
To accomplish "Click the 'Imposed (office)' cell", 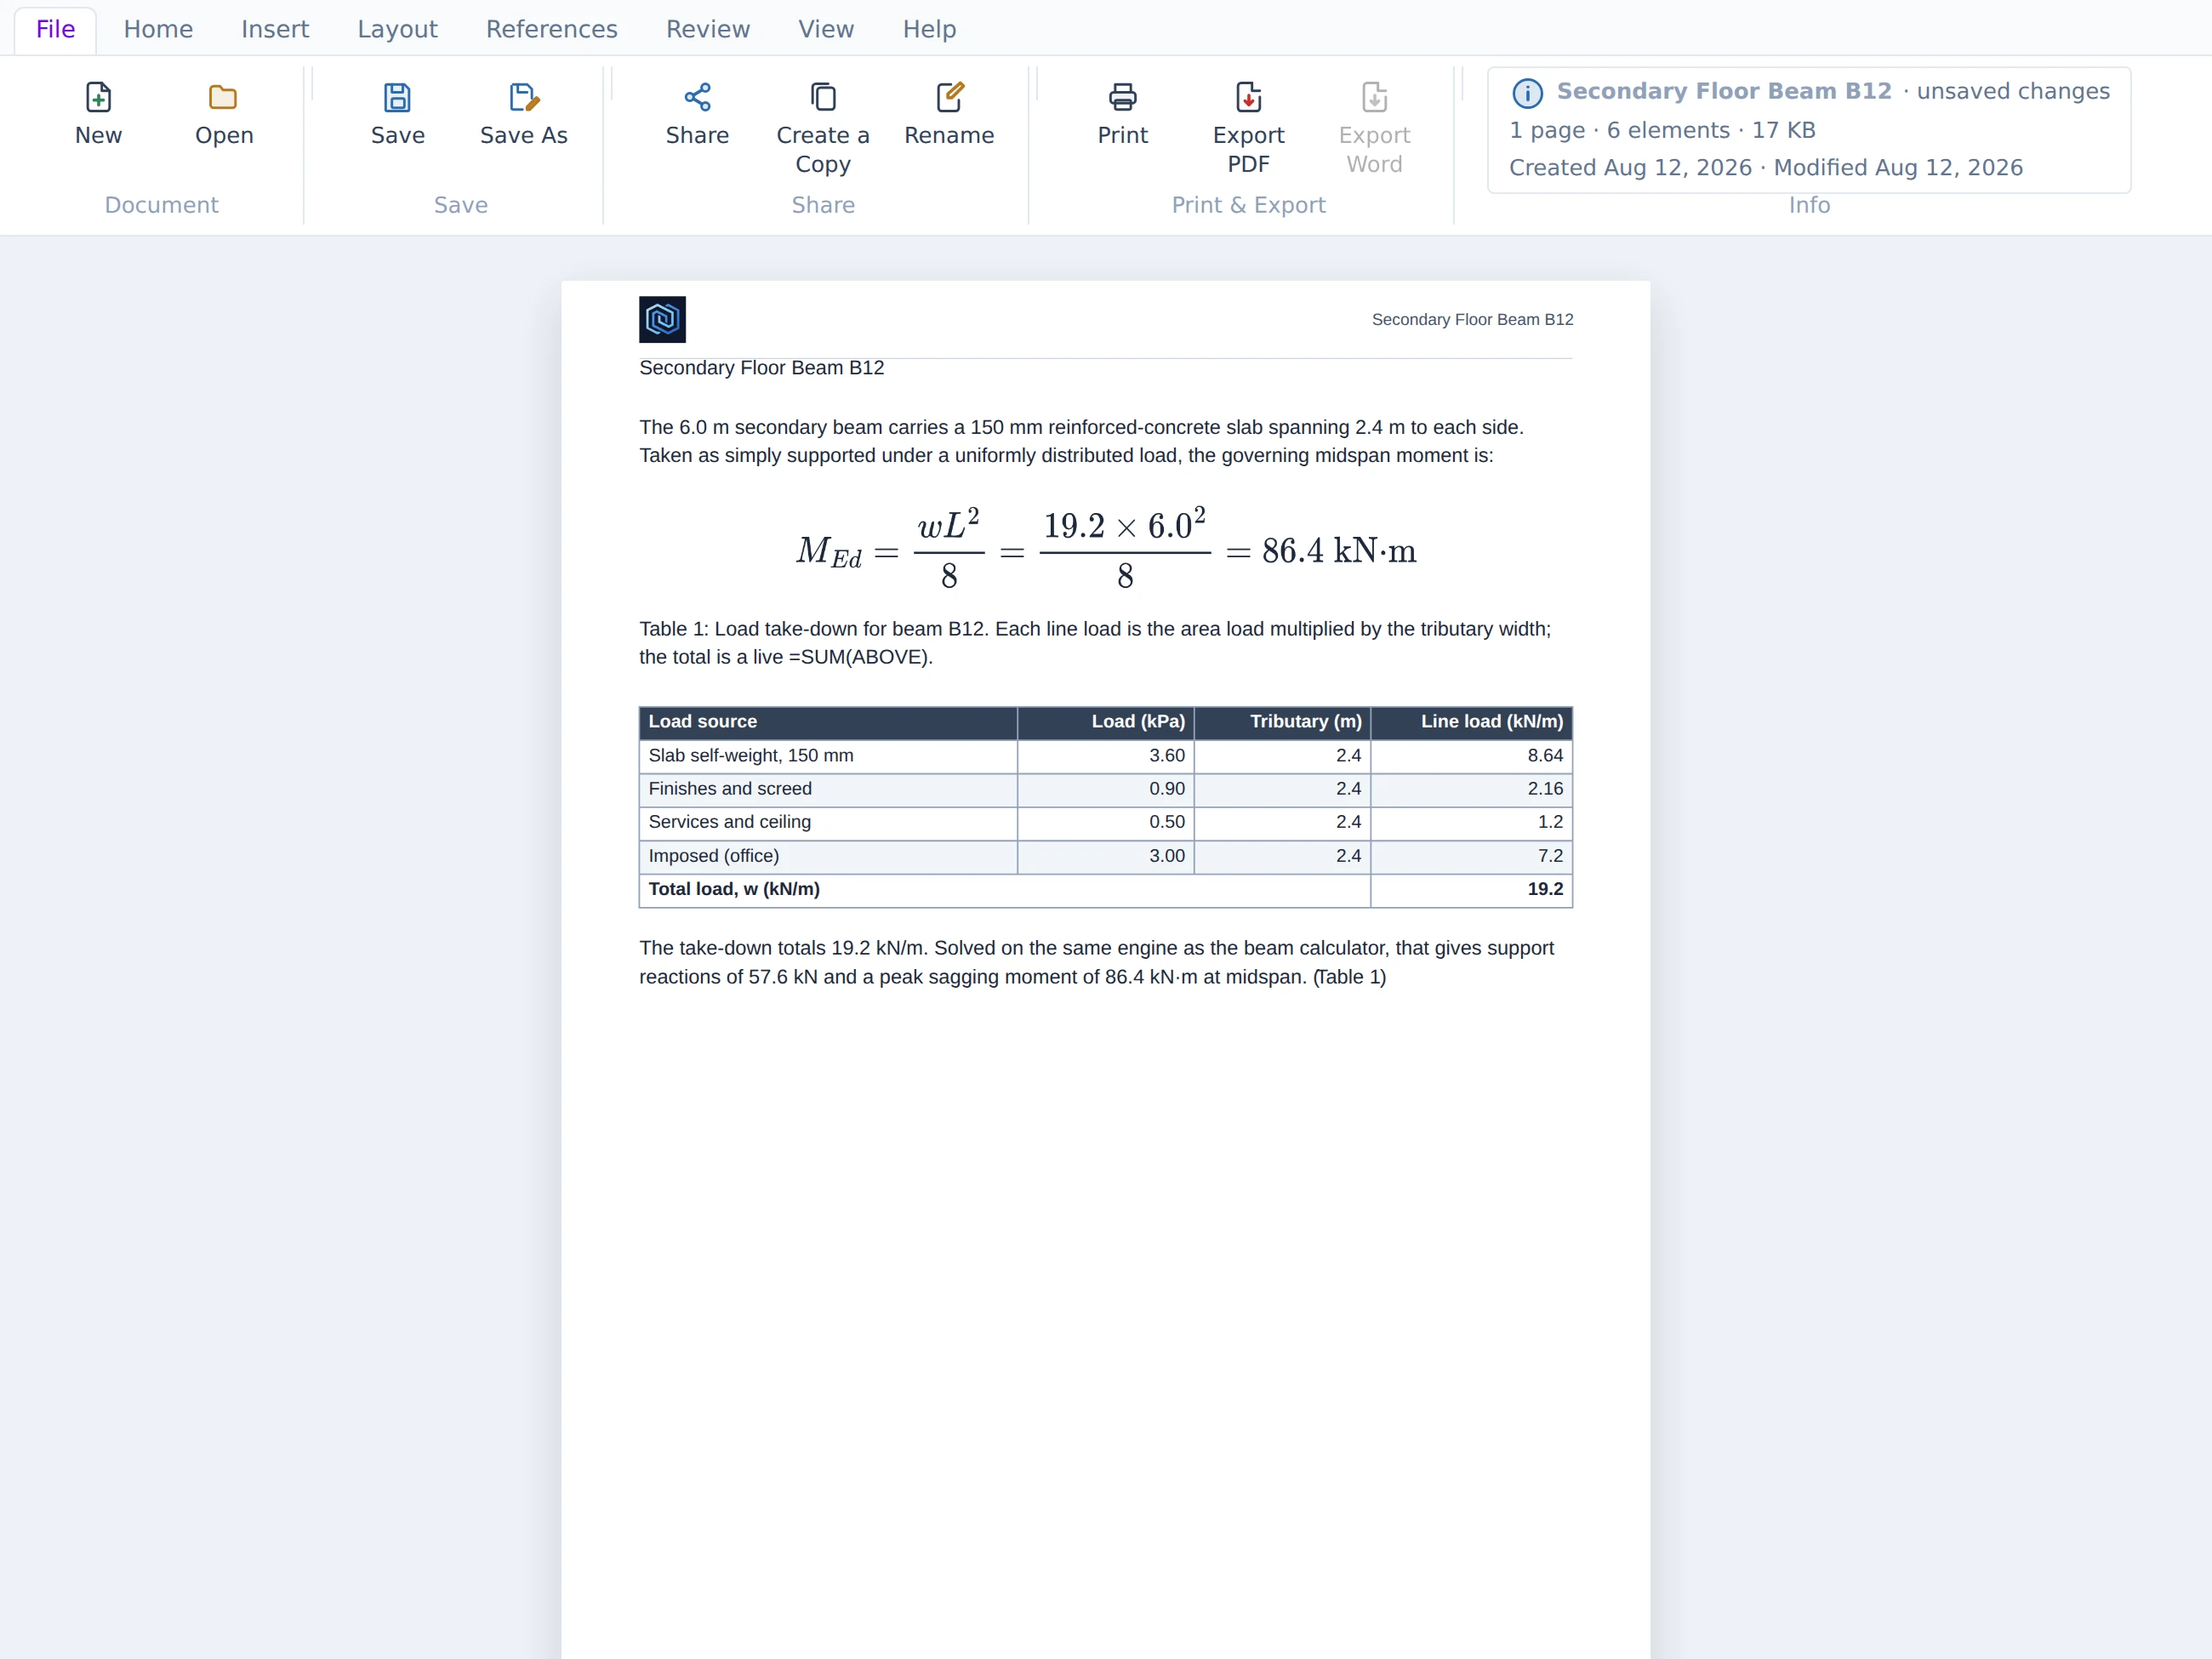I will [828, 856].
